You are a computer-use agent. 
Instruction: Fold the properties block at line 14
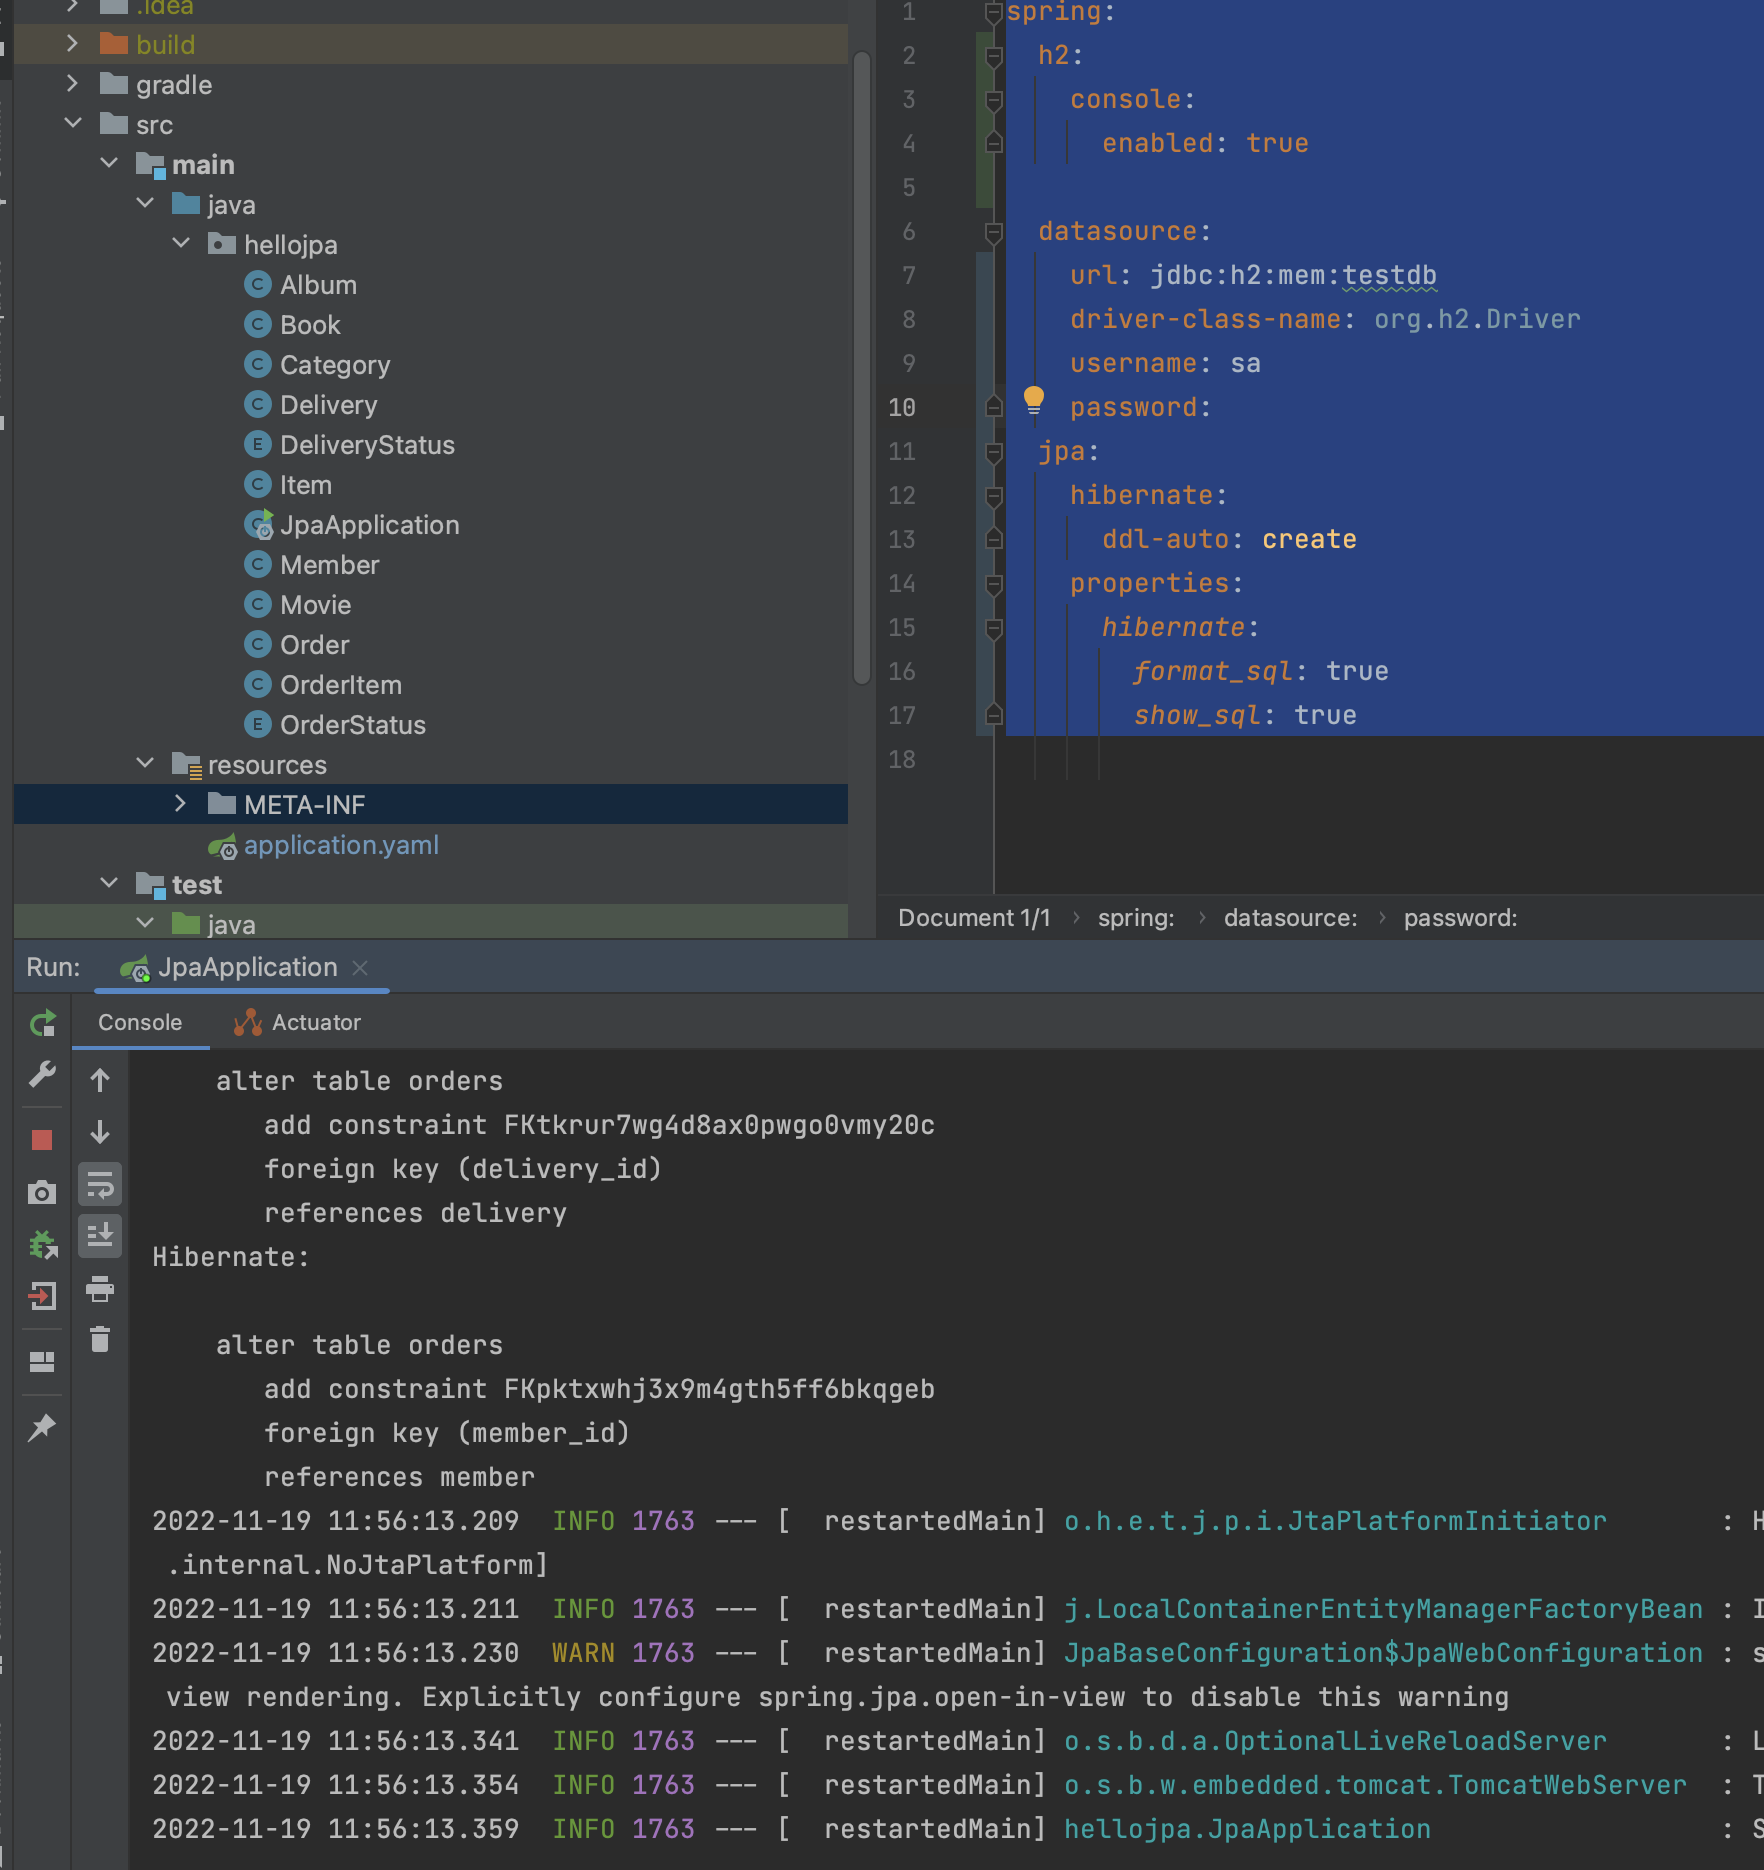994,584
